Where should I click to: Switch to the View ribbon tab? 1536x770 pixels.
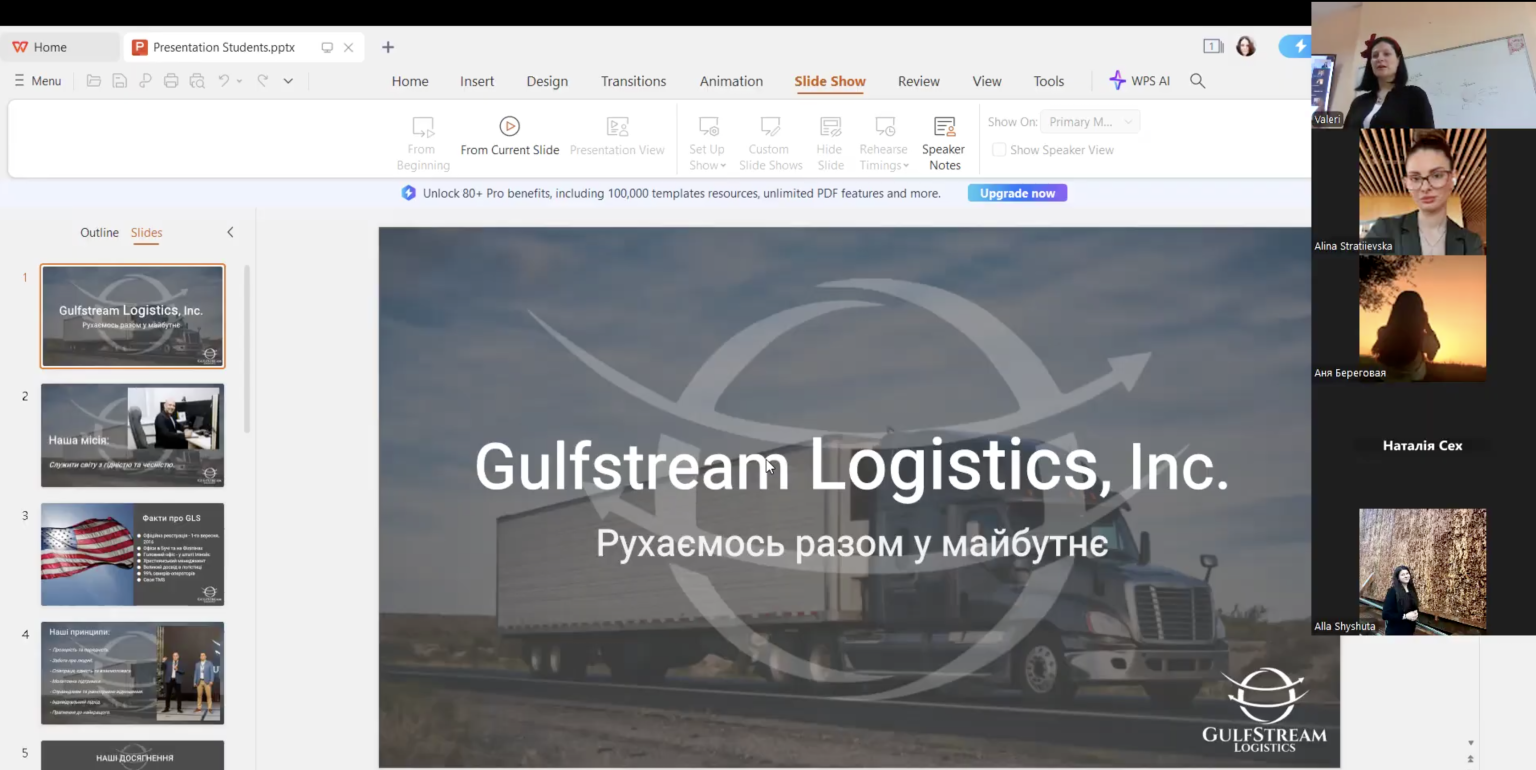pyautogui.click(x=987, y=81)
